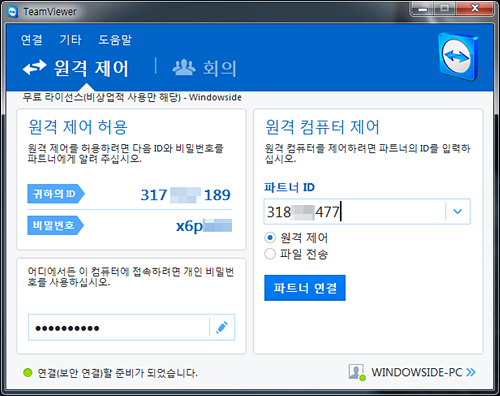Open the 도움말 menu
This screenshot has width=500, height=396.
click(x=115, y=40)
